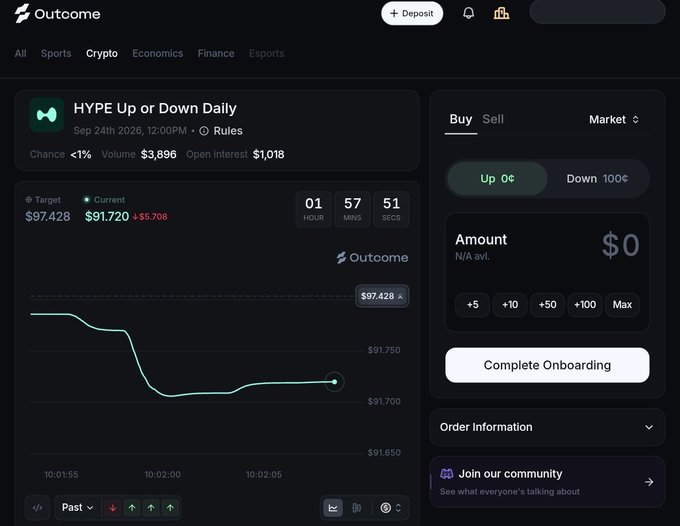Add +100 to the amount
The image size is (680, 526).
pos(585,305)
